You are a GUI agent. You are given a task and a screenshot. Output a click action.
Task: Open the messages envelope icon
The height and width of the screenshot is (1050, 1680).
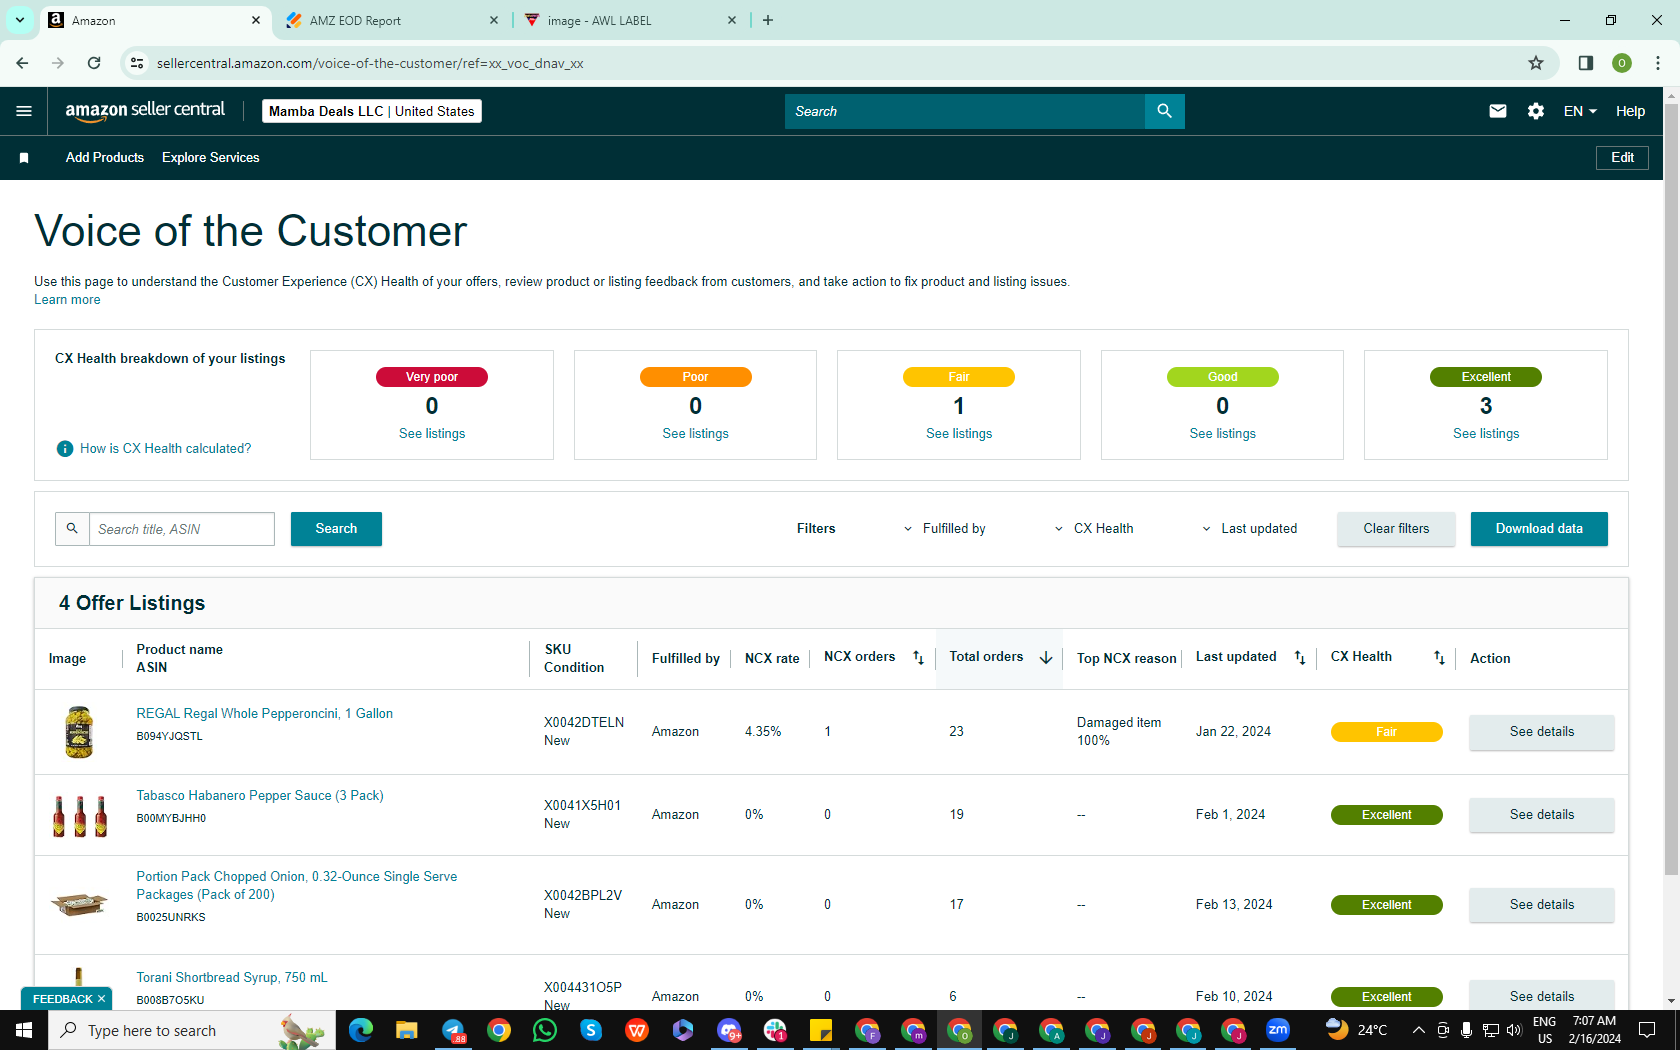click(x=1497, y=111)
